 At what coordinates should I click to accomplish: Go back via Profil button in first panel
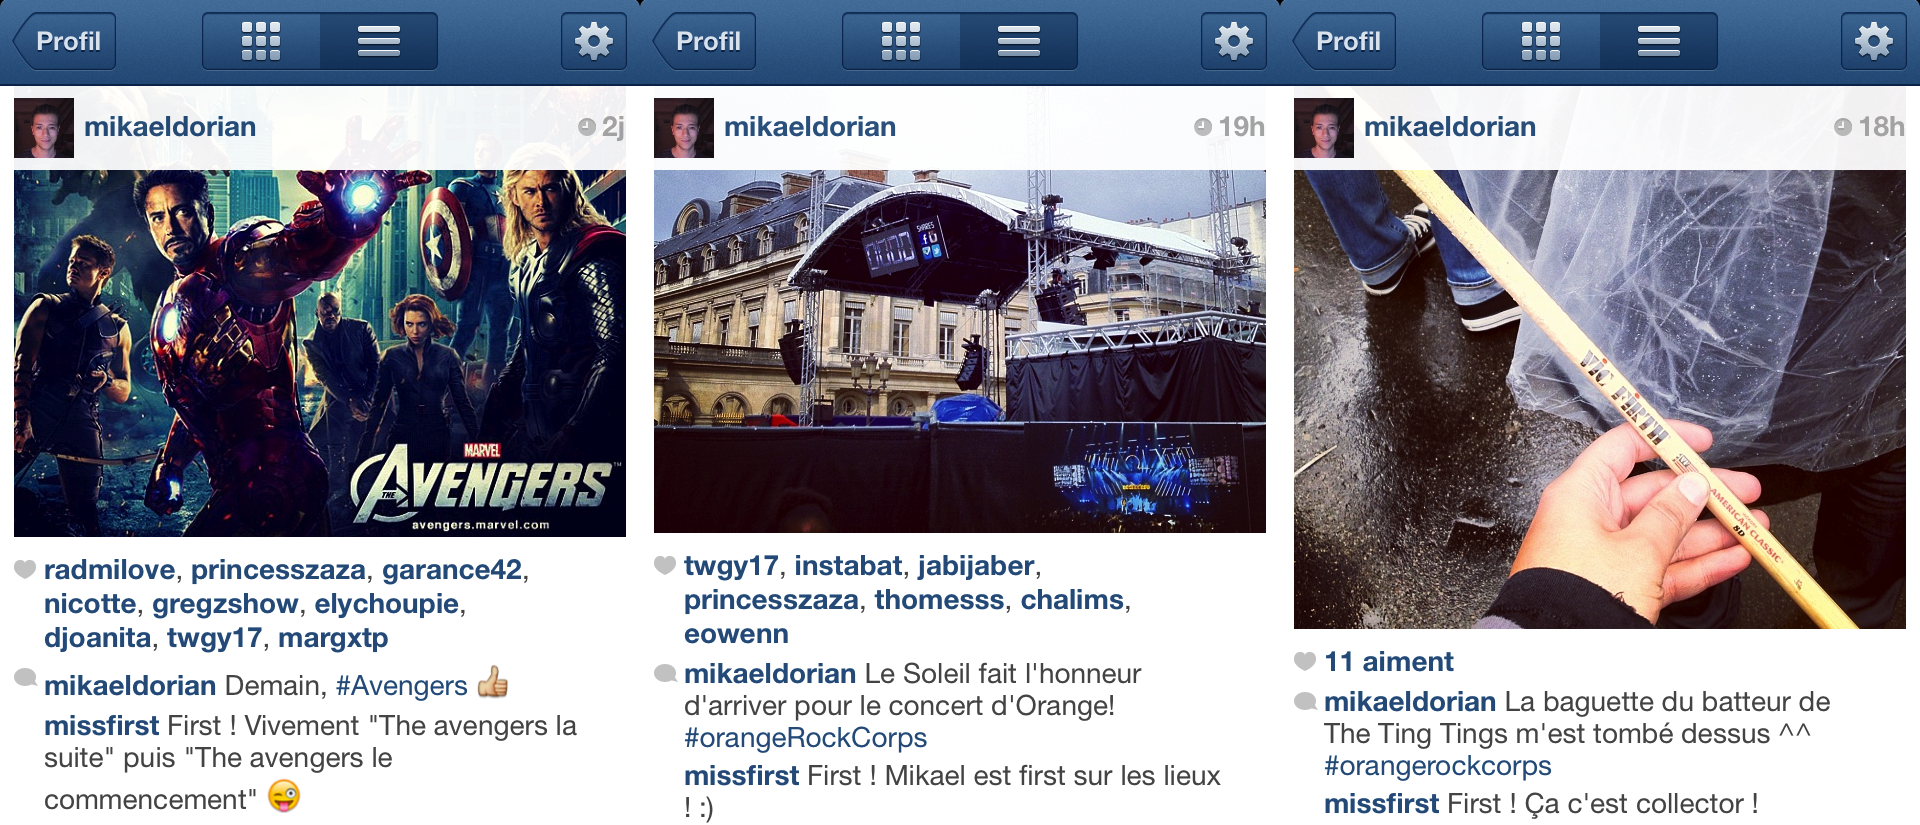pos(64,41)
